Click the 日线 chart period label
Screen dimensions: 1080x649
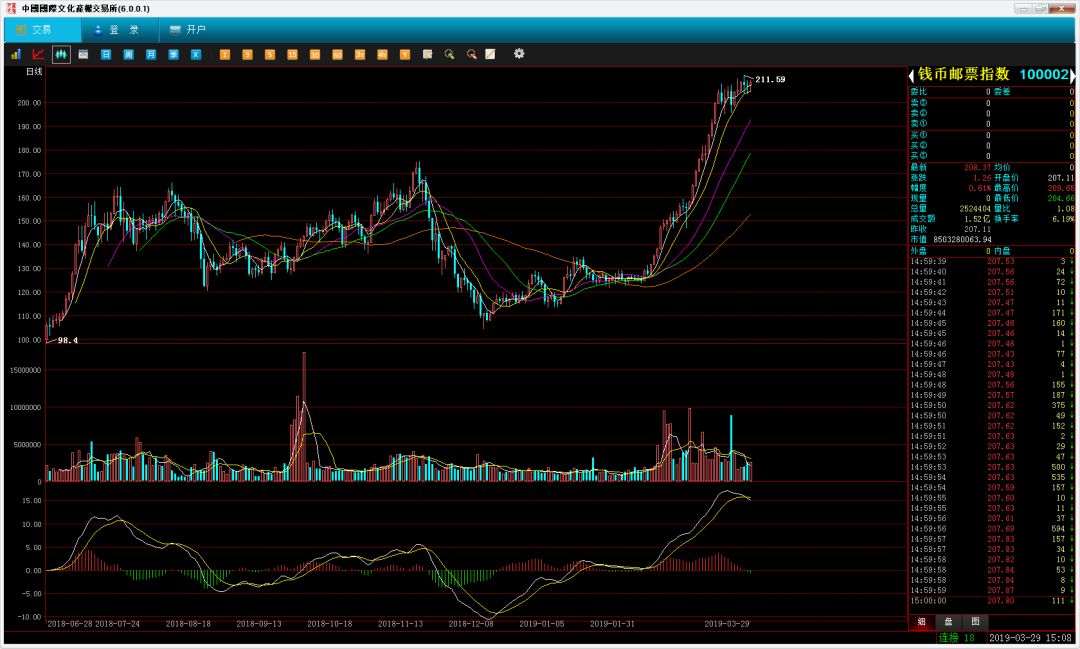(34, 72)
